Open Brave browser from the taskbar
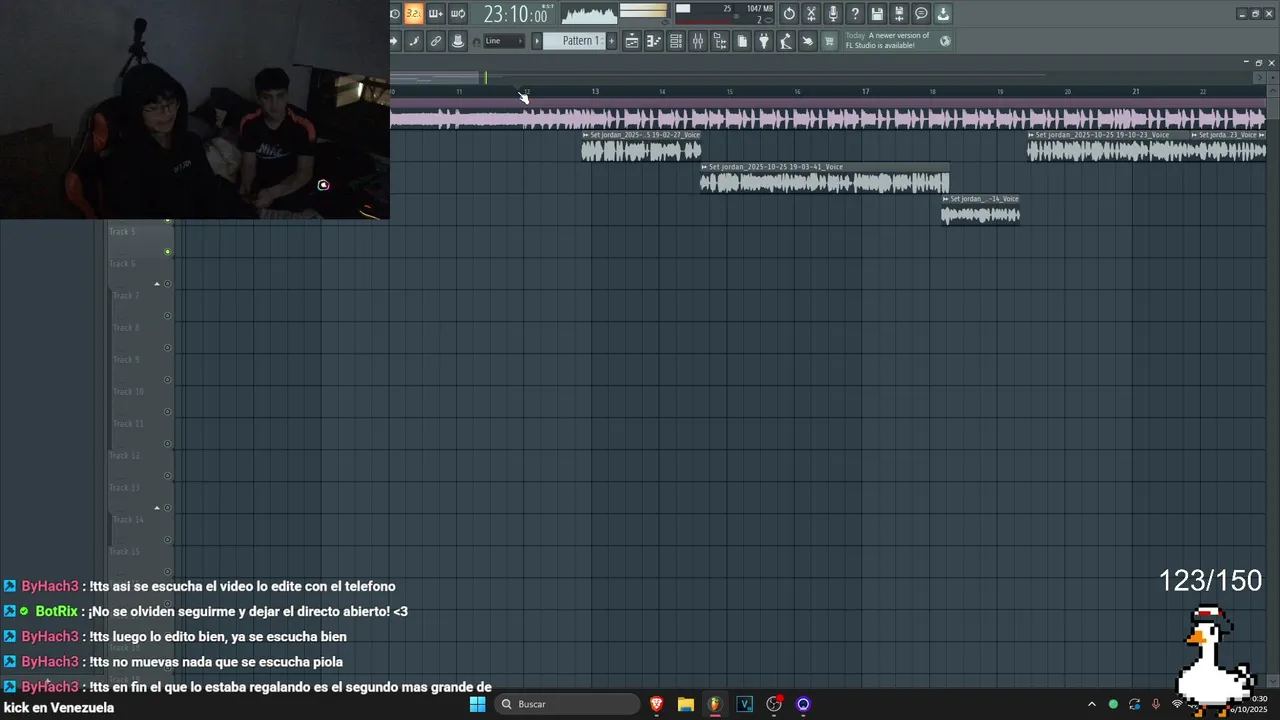The width and height of the screenshot is (1280, 720). click(x=657, y=704)
